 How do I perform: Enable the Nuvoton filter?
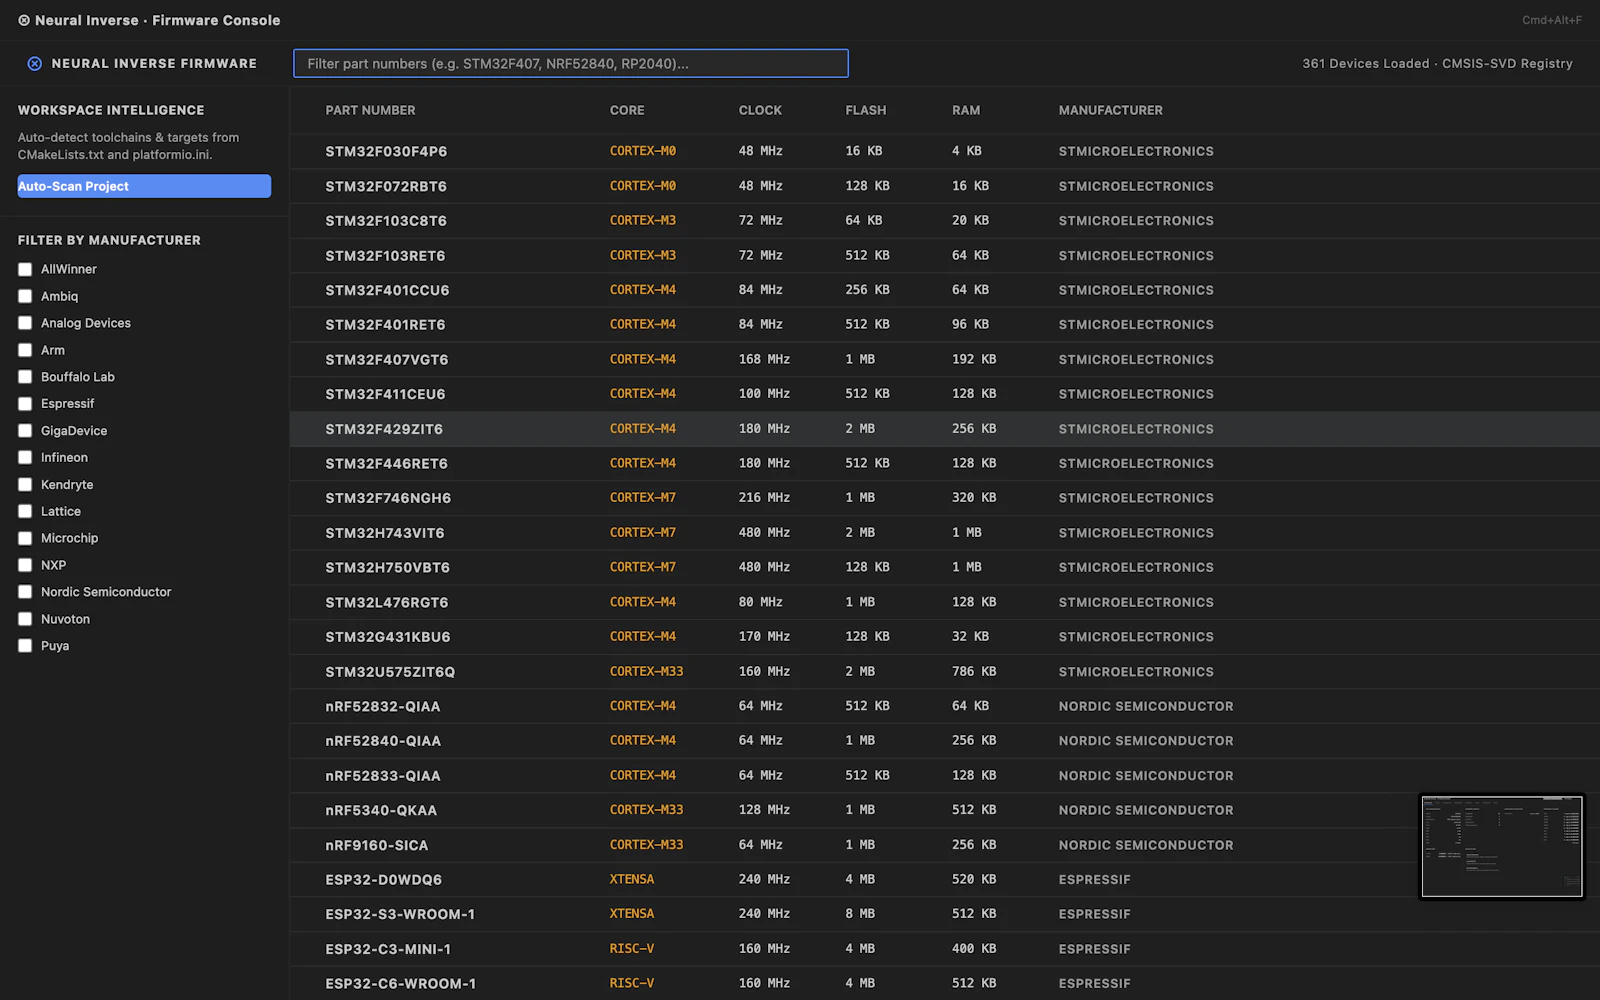pos(25,619)
